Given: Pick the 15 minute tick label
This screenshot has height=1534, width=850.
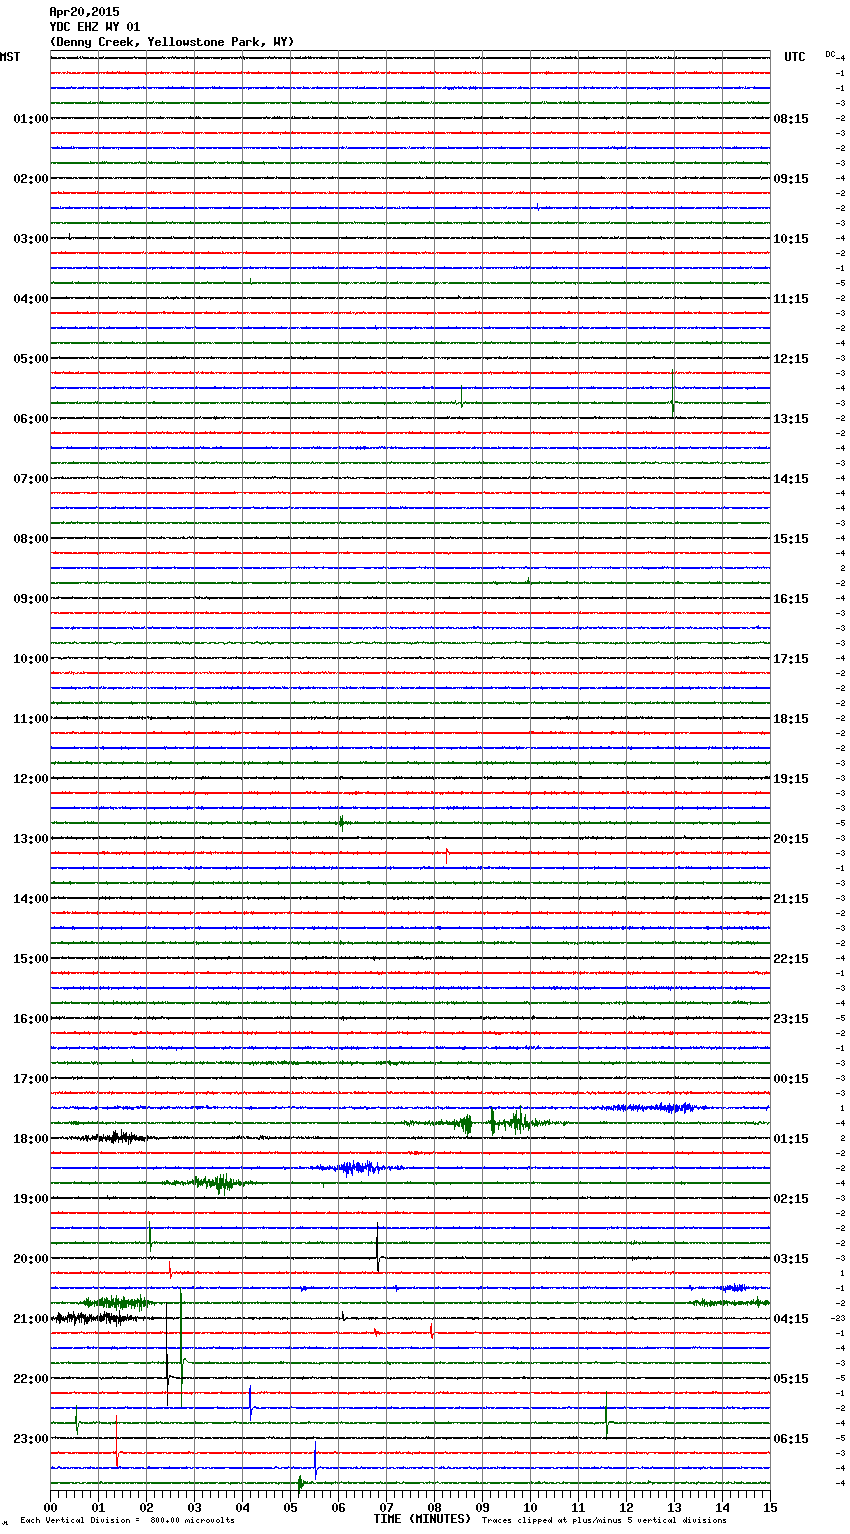Looking at the screenshot, I should click(770, 1507).
